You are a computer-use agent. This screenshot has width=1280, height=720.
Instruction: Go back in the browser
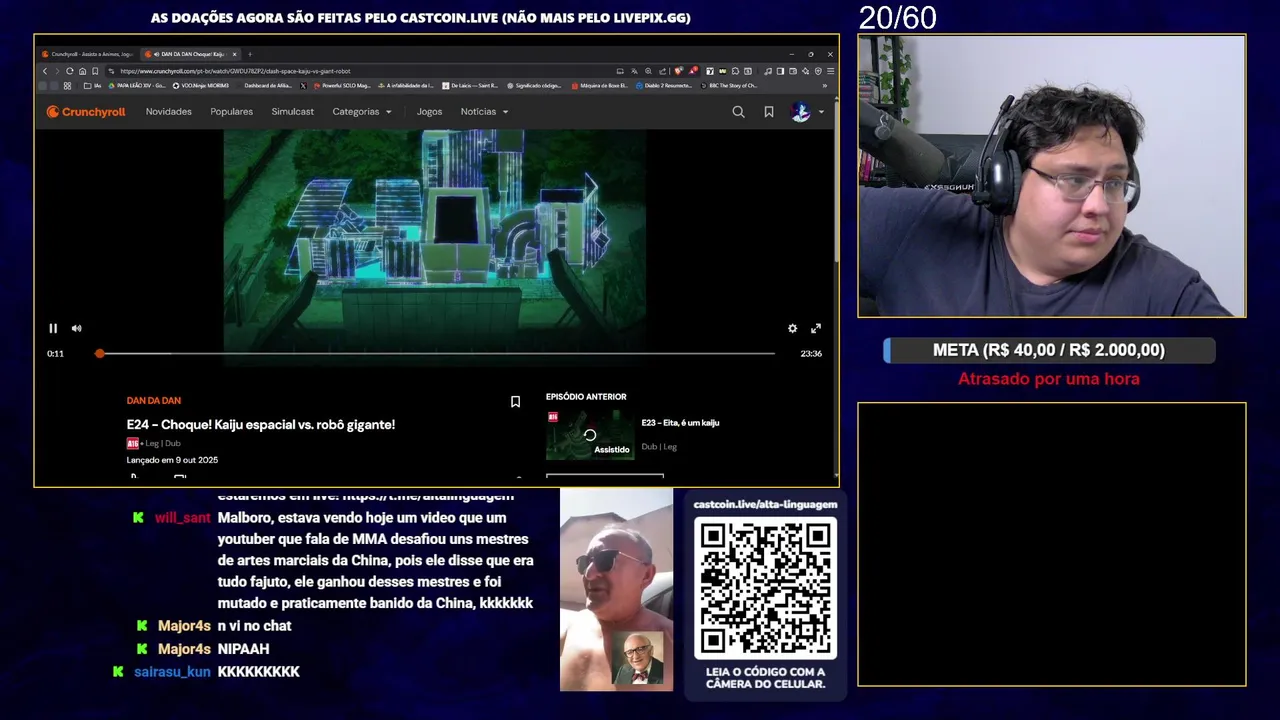click(x=45, y=71)
